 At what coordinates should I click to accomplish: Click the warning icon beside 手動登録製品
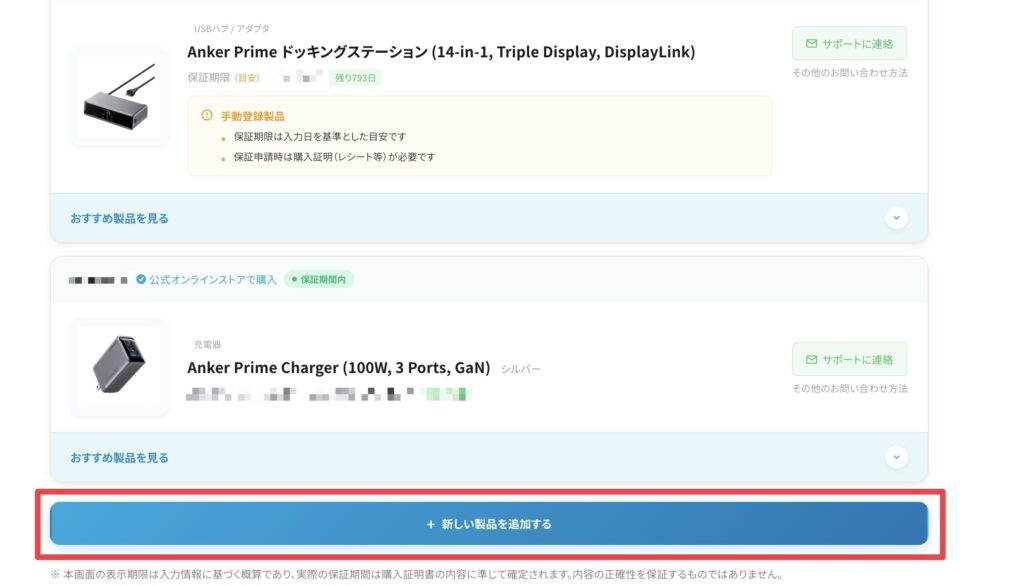207,116
